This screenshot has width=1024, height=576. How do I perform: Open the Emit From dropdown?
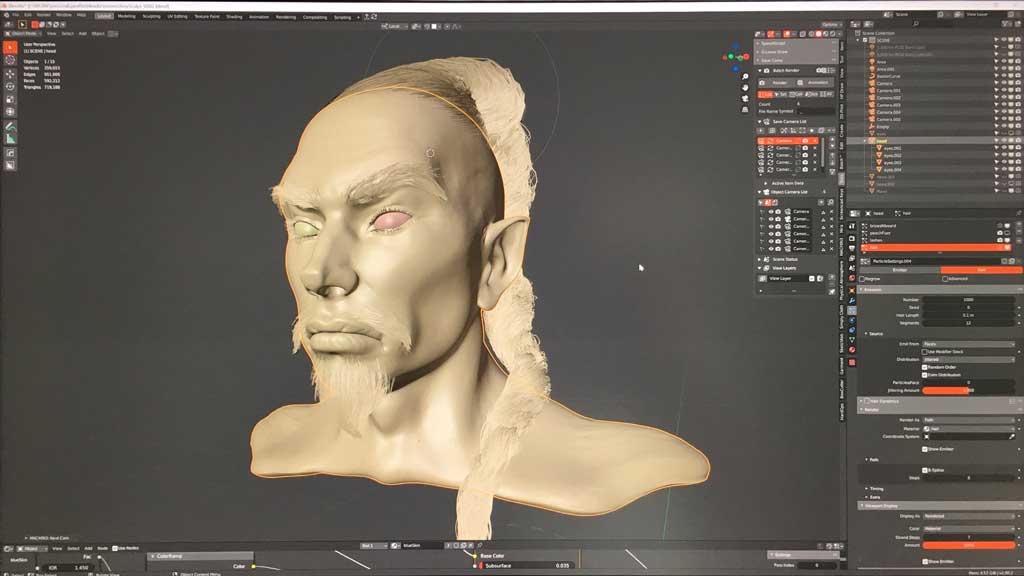coord(968,344)
